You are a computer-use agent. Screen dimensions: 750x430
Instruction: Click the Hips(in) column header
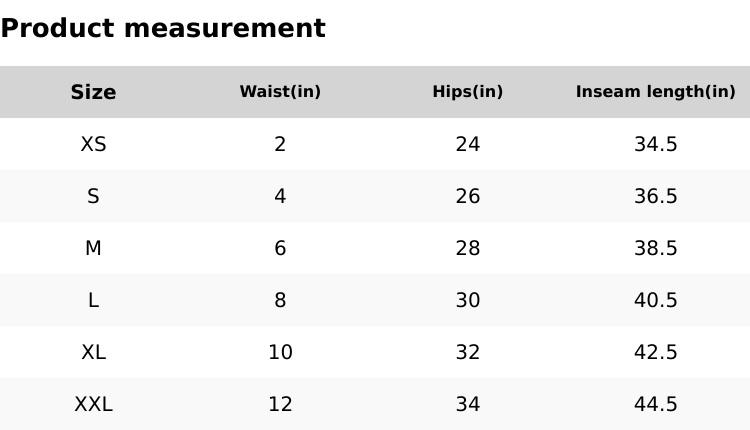(x=468, y=92)
